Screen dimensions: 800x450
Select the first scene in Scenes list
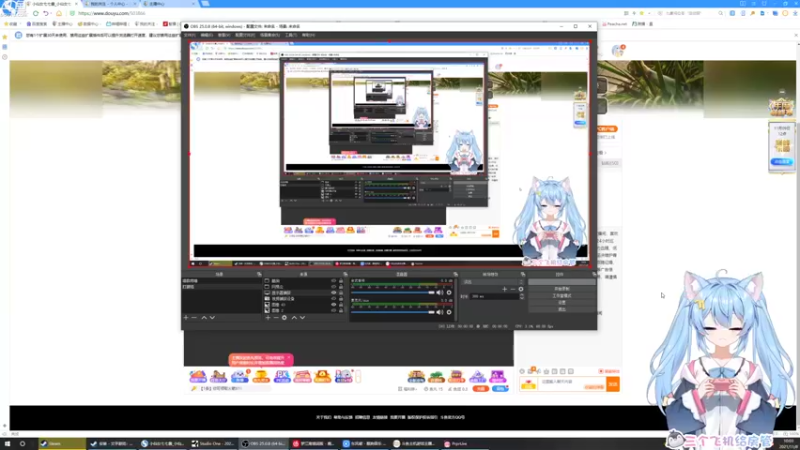[x=221, y=281]
